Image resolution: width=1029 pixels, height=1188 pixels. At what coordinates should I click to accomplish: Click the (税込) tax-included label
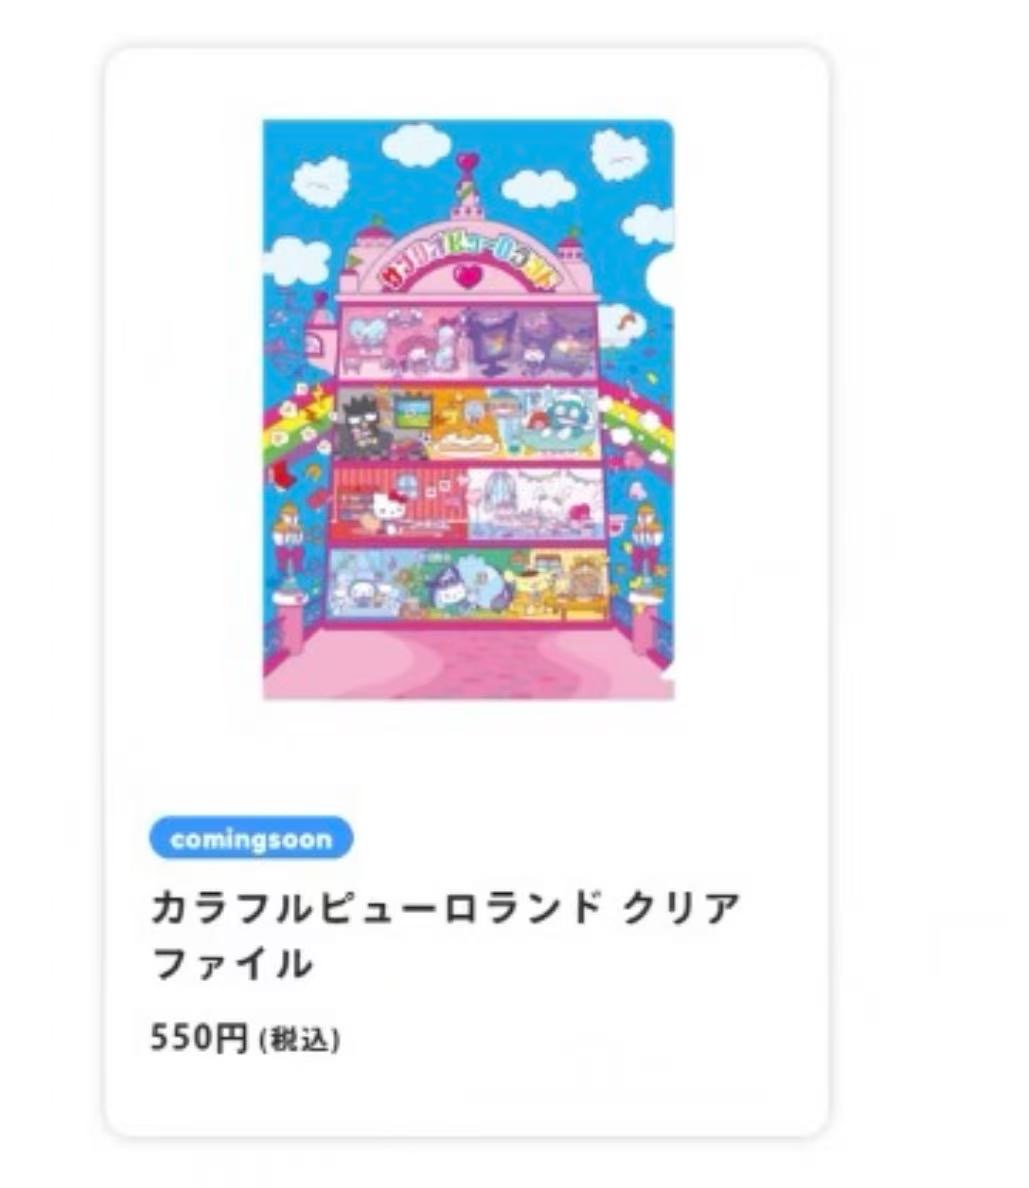(299, 1040)
